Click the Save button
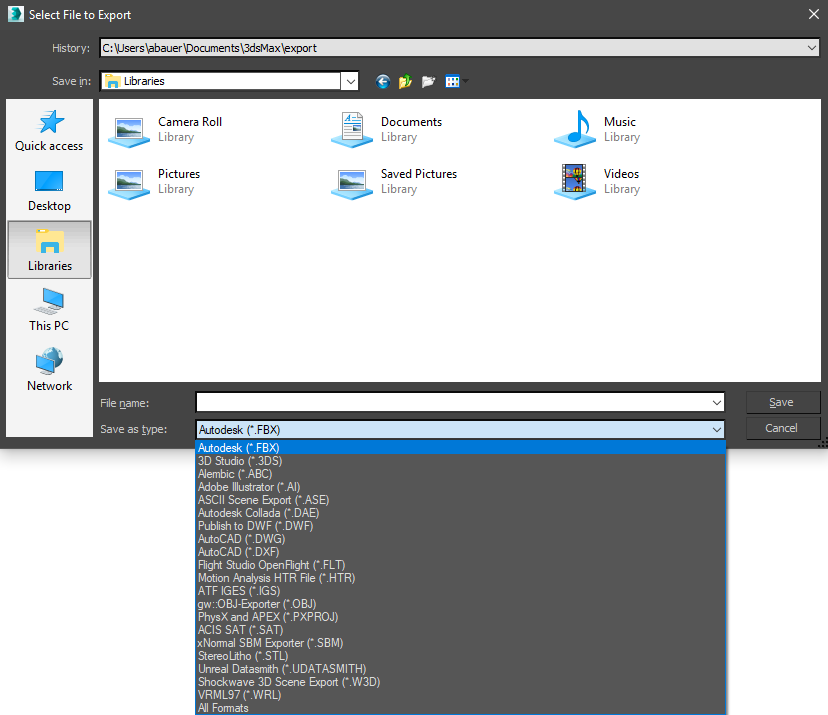The image size is (828, 715). pyautogui.click(x=783, y=402)
